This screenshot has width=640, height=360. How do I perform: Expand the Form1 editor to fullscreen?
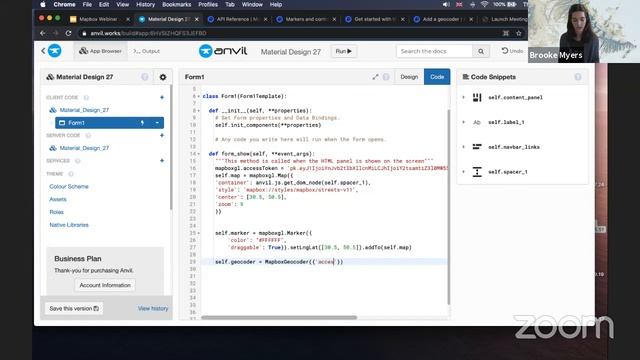pos(375,77)
